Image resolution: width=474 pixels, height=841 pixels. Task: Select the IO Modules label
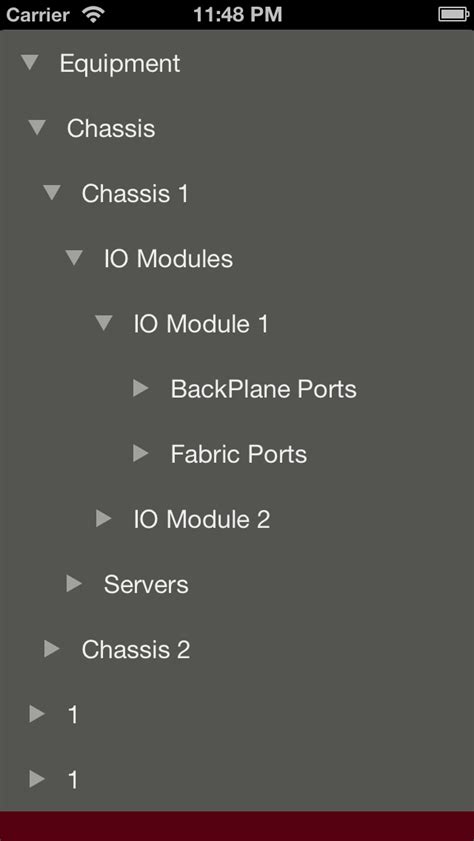168,259
